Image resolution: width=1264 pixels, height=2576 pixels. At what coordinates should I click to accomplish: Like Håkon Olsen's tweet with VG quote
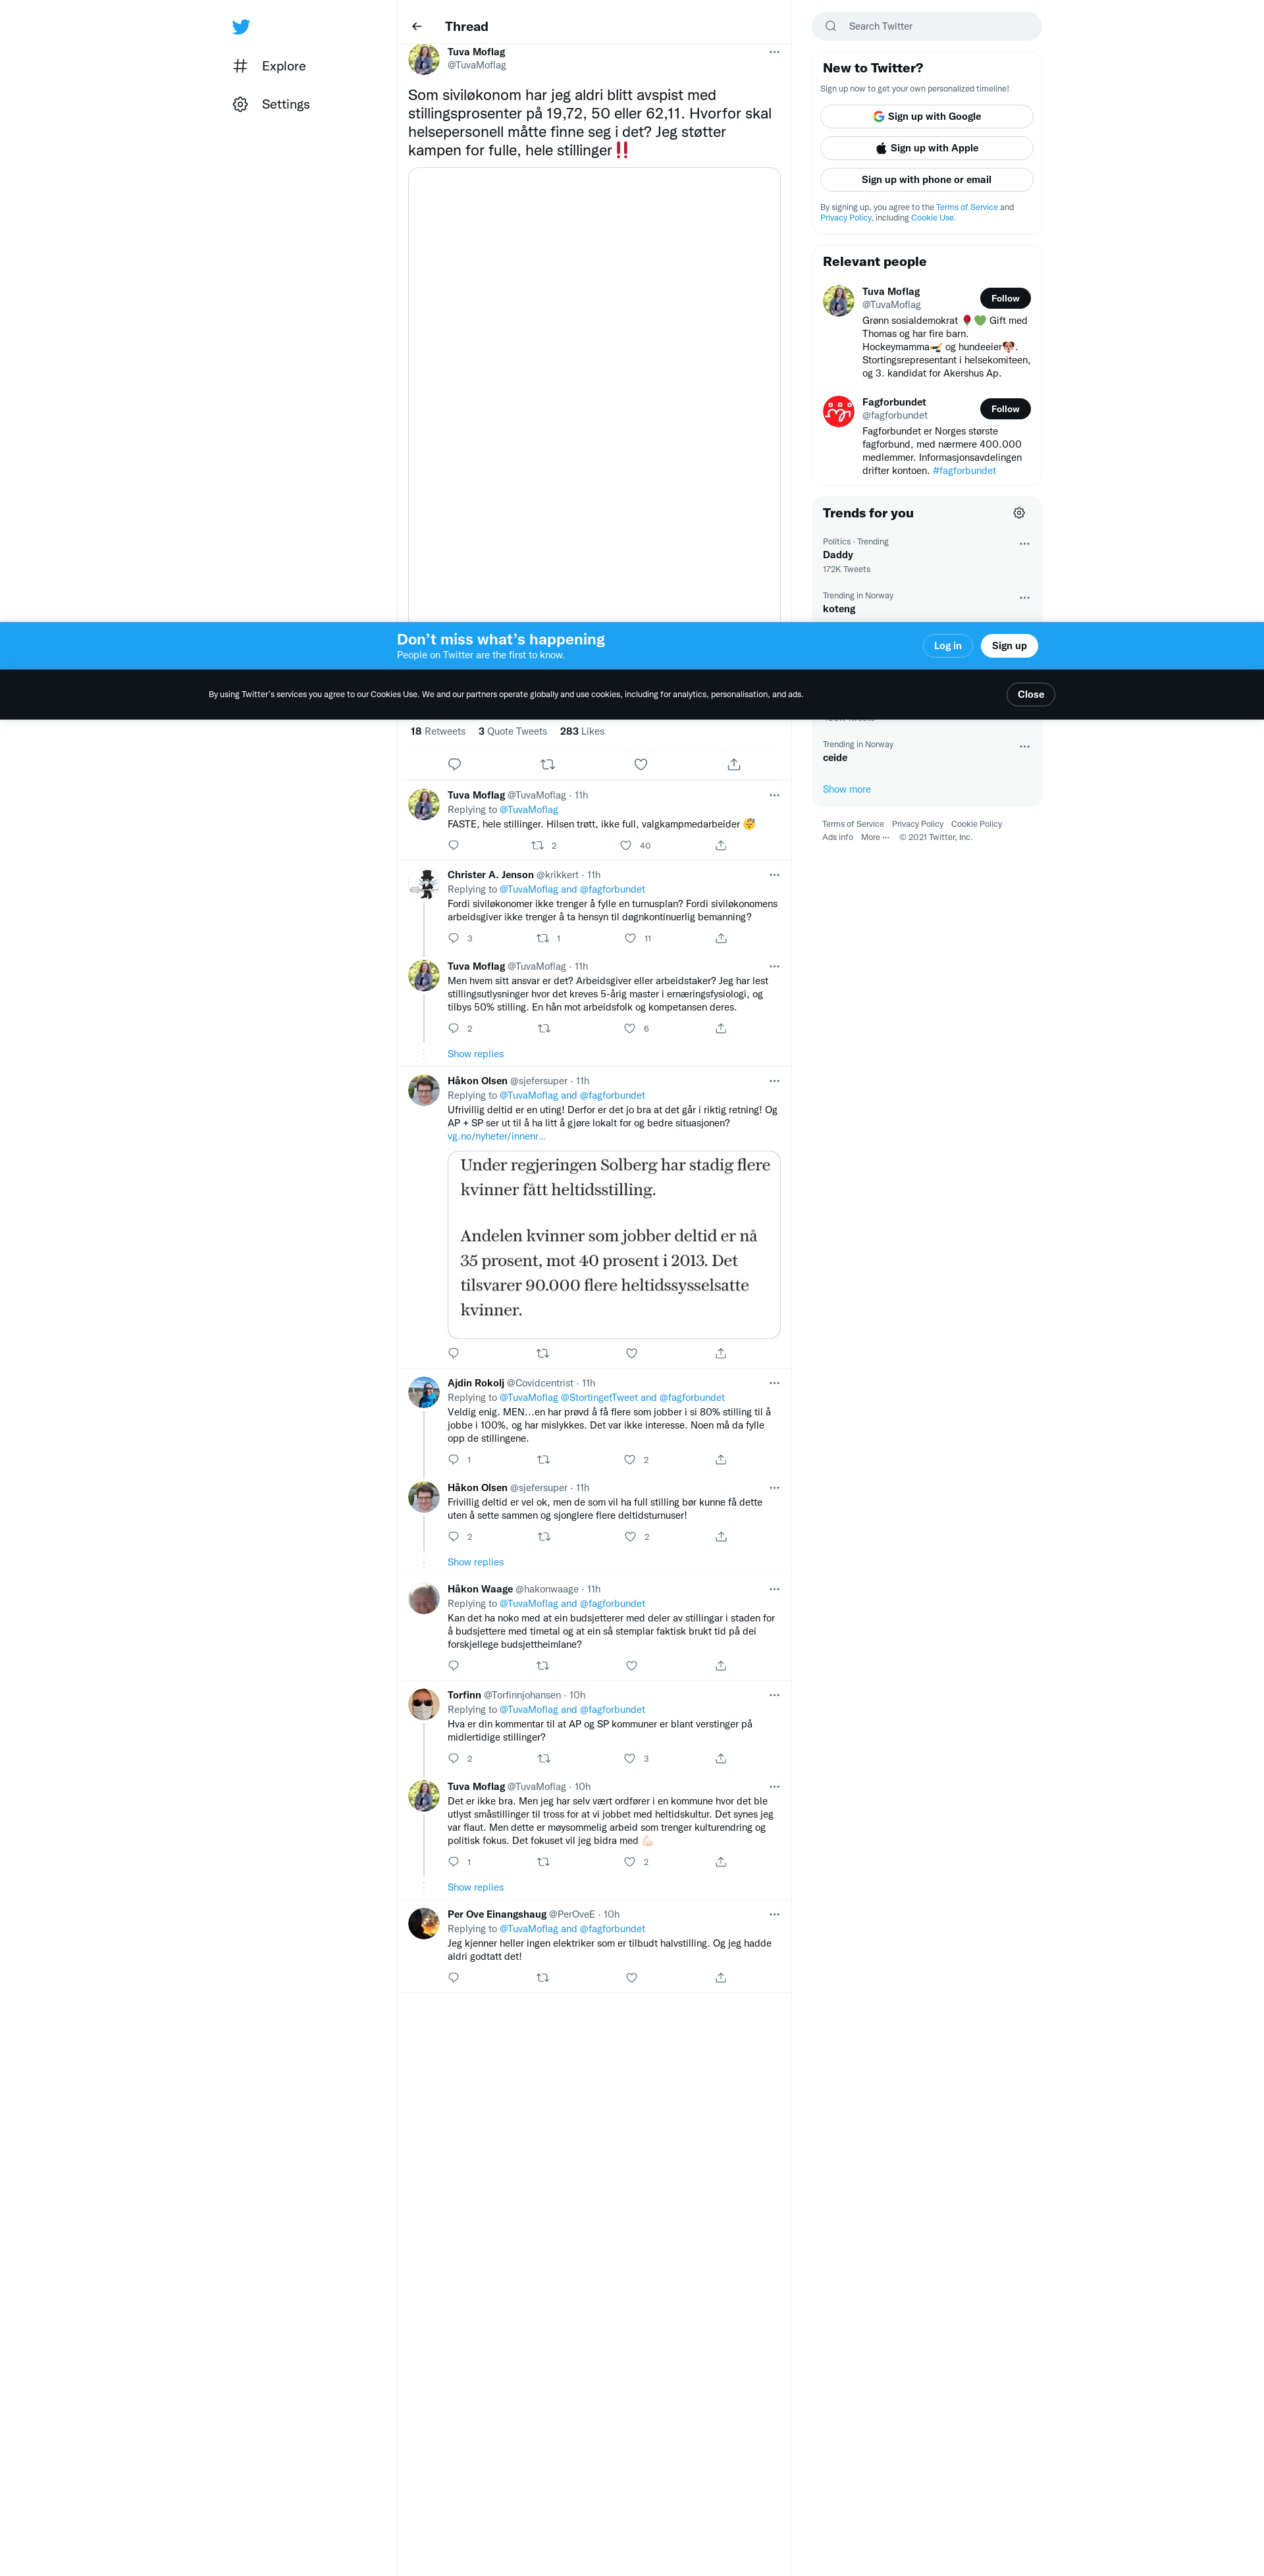point(632,1354)
